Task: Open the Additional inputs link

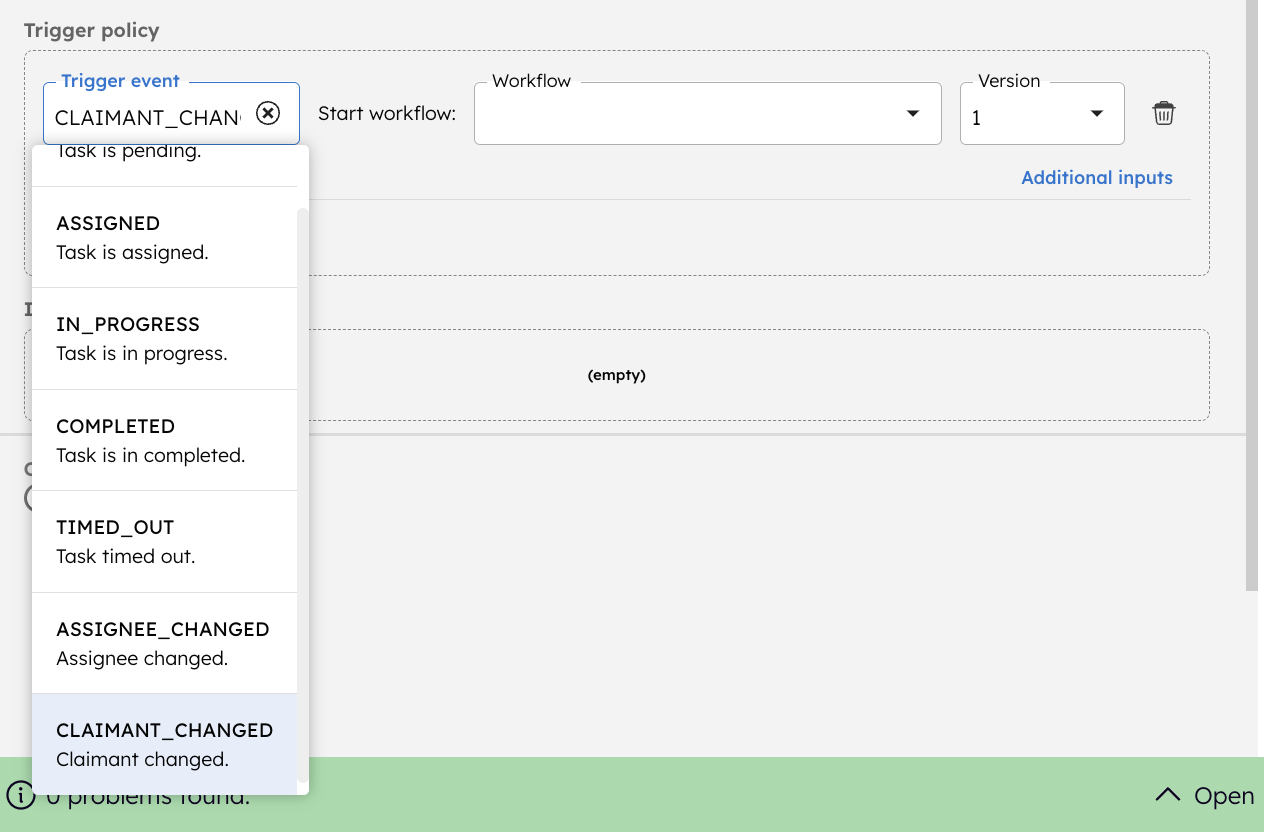Action: (1096, 178)
